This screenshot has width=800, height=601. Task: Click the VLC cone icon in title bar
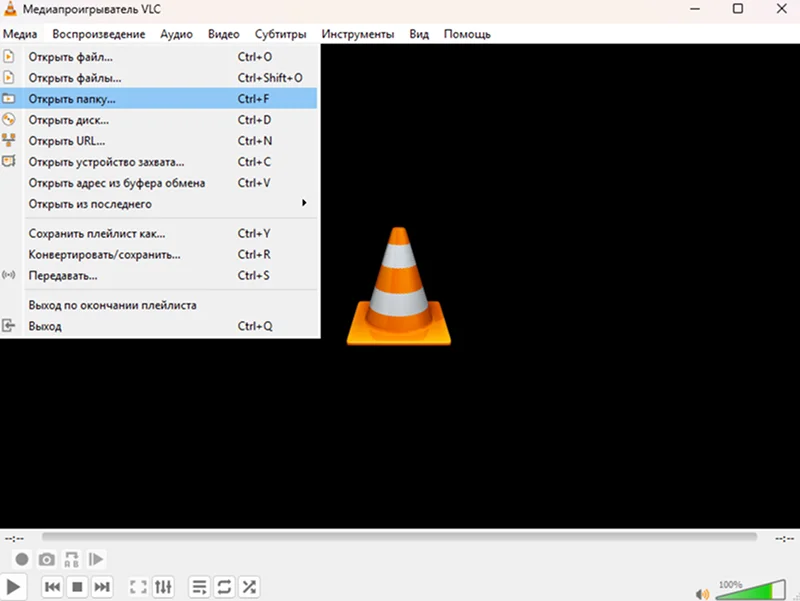(10, 9)
